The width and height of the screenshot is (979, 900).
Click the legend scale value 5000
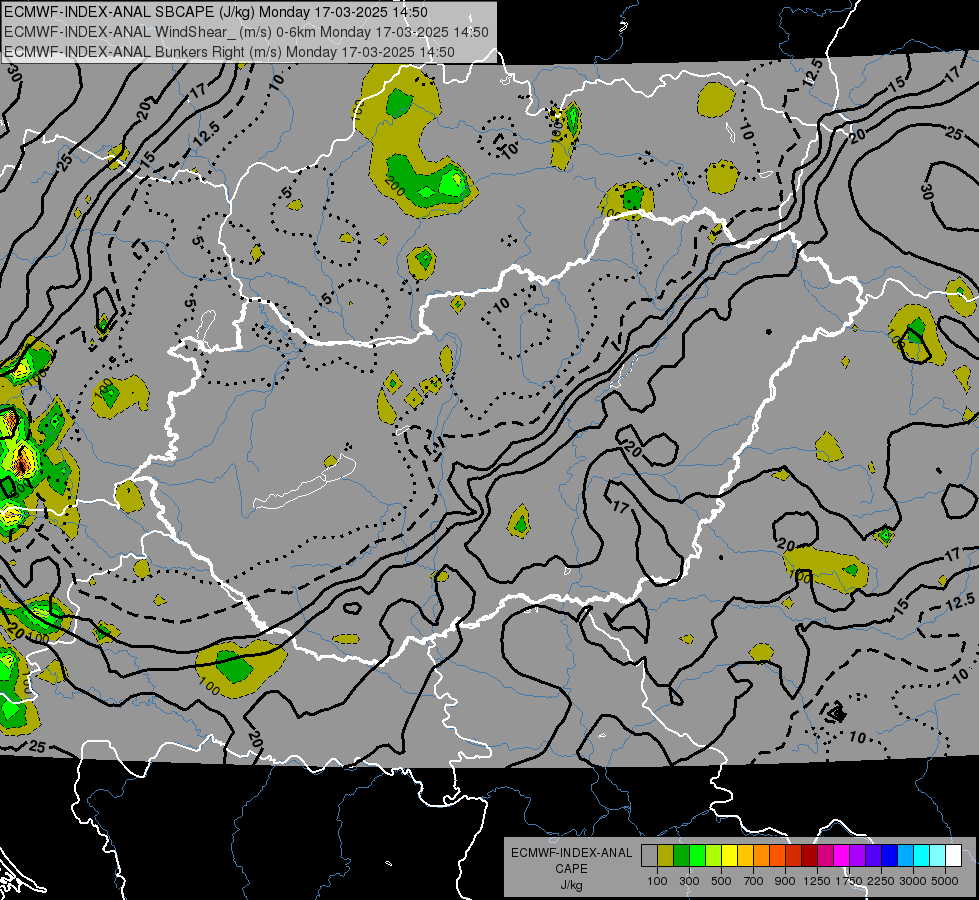[x=945, y=881]
